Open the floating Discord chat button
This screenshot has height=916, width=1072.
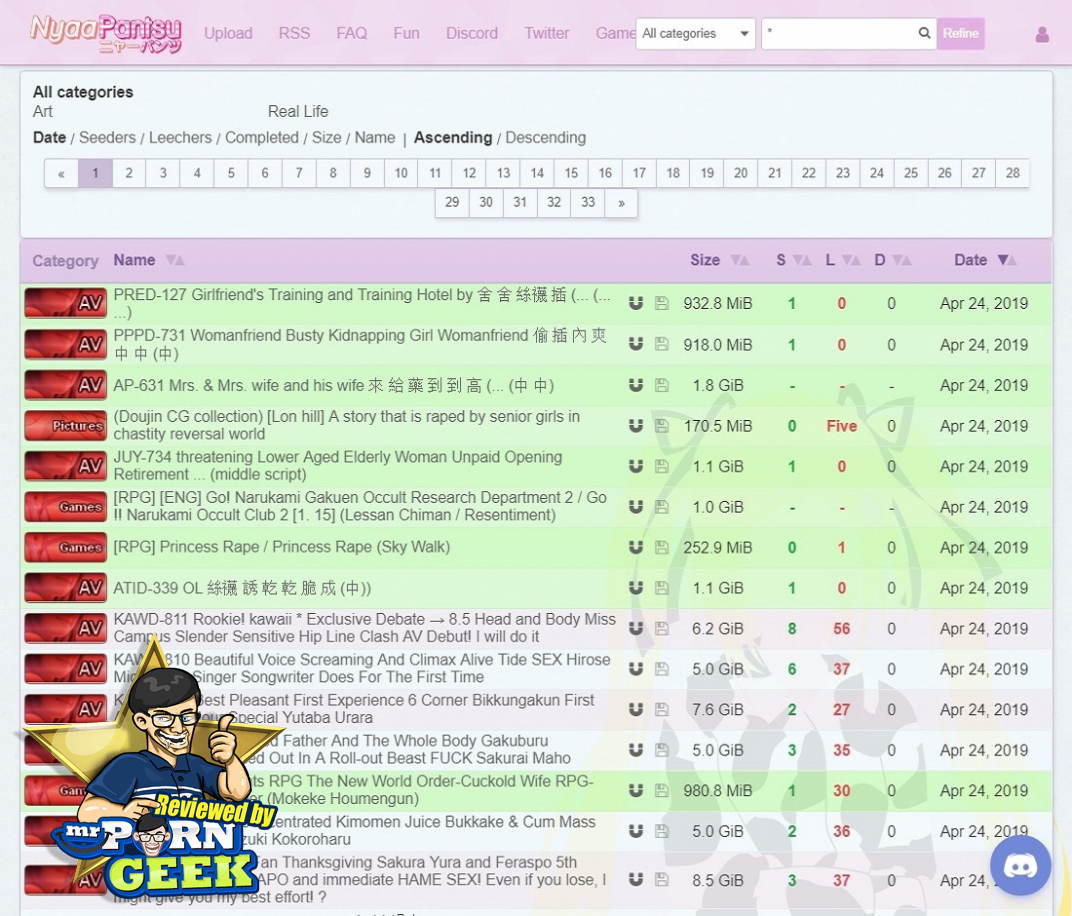coord(1020,865)
